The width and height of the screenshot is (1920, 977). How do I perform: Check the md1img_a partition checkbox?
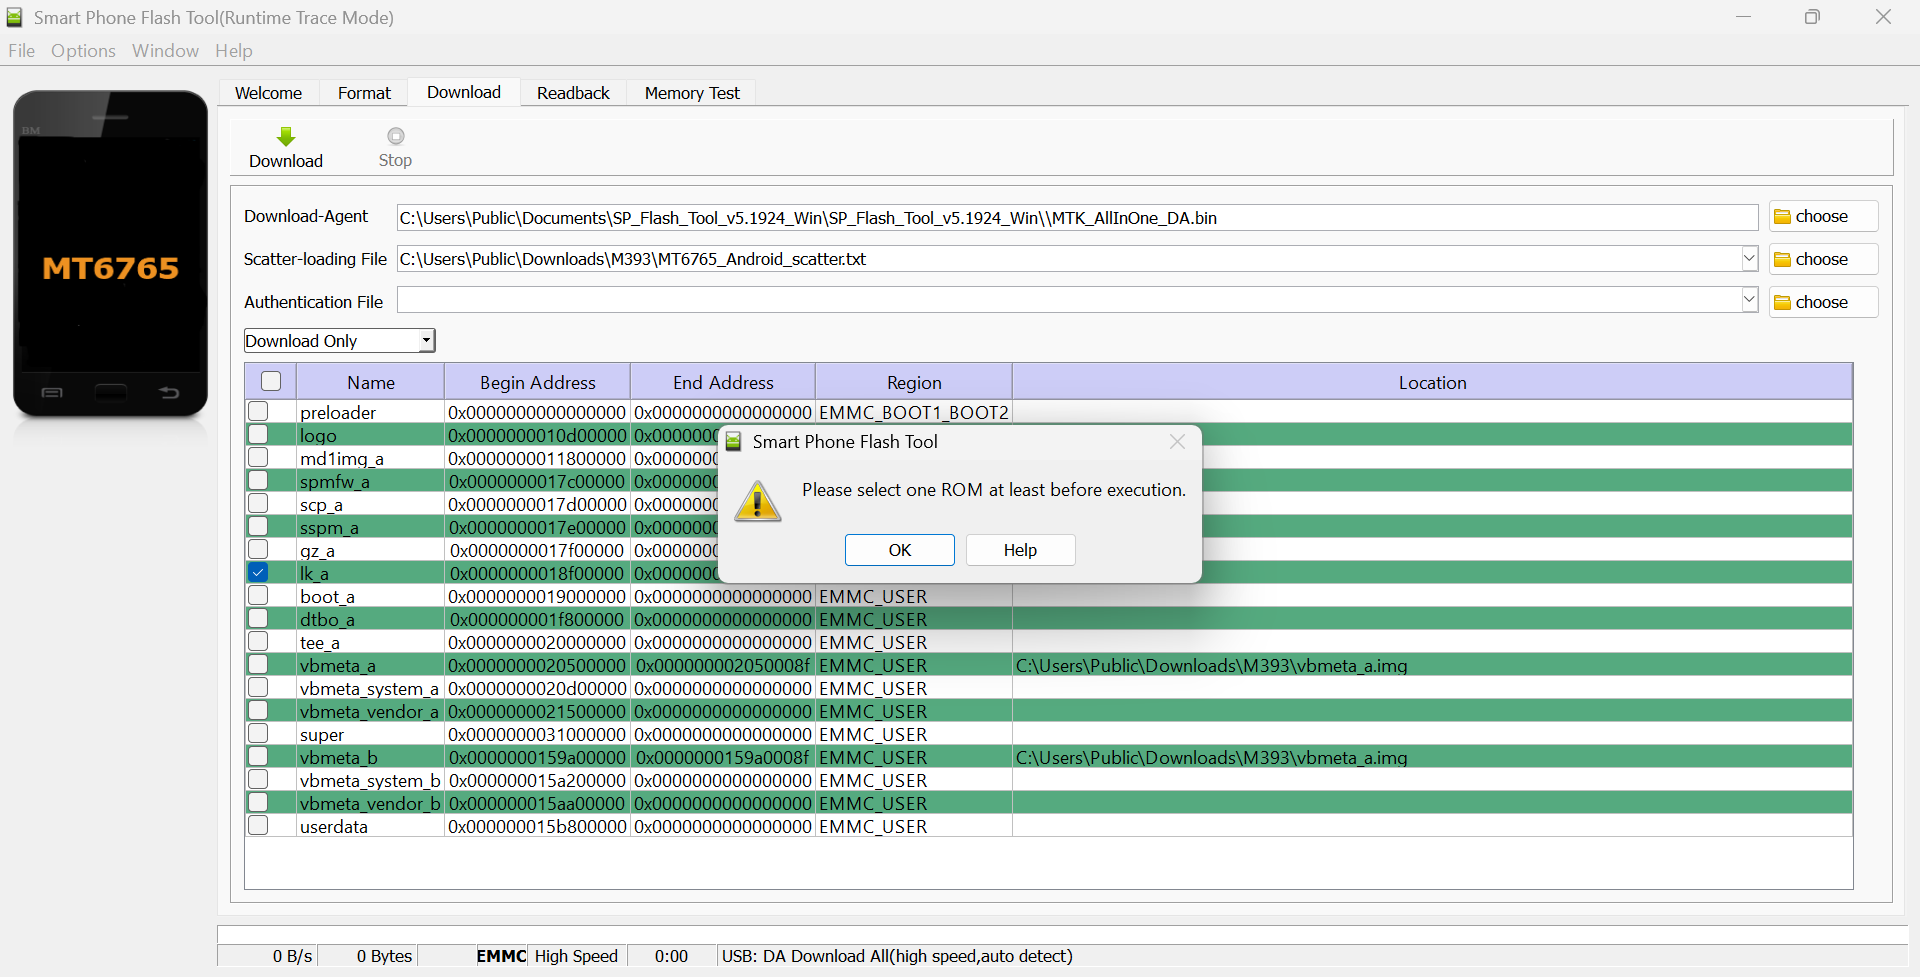[x=258, y=457]
